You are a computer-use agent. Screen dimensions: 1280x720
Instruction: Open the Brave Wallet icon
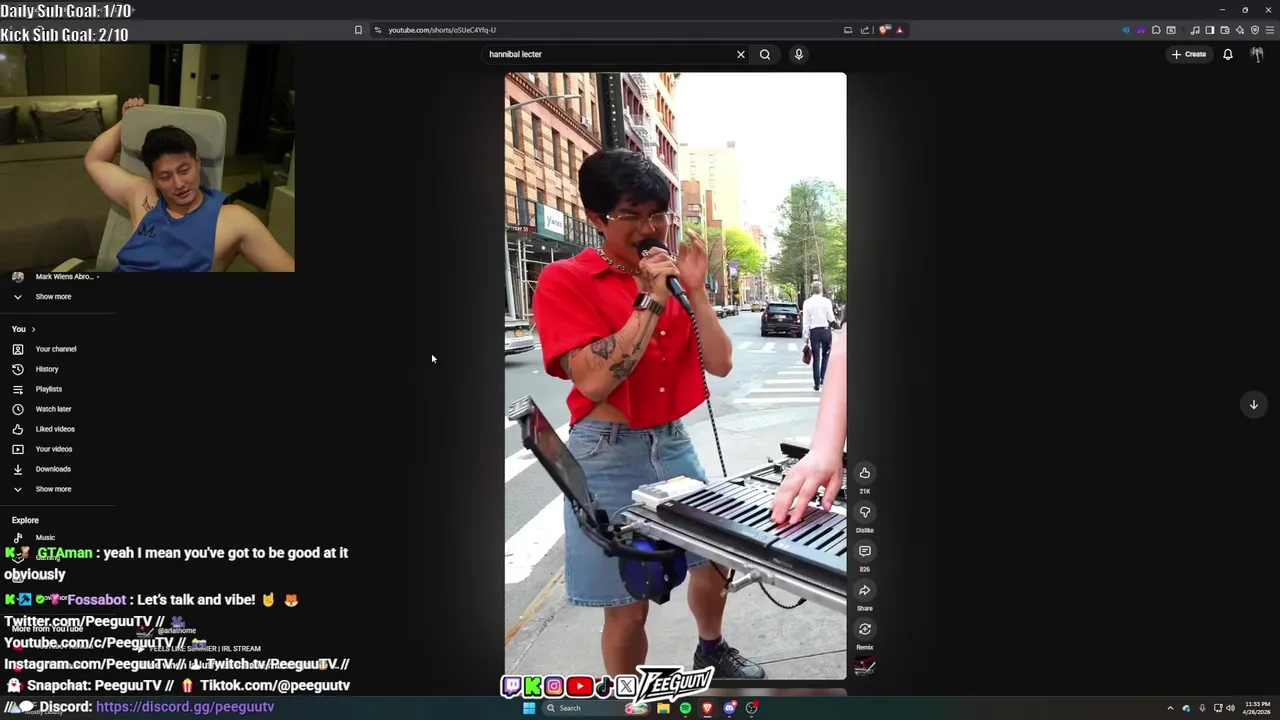click(1225, 30)
